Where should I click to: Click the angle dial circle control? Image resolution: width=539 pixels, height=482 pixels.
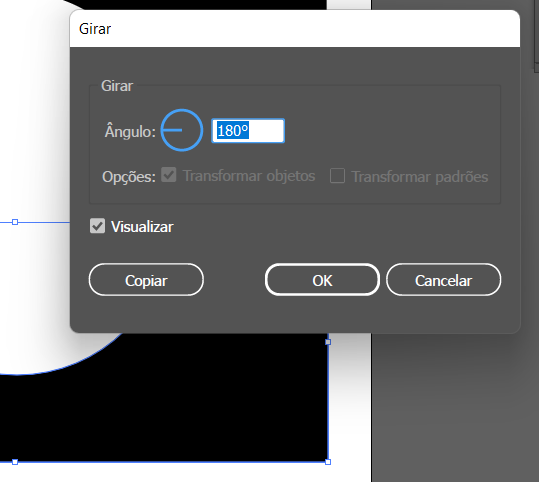[x=182, y=130]
